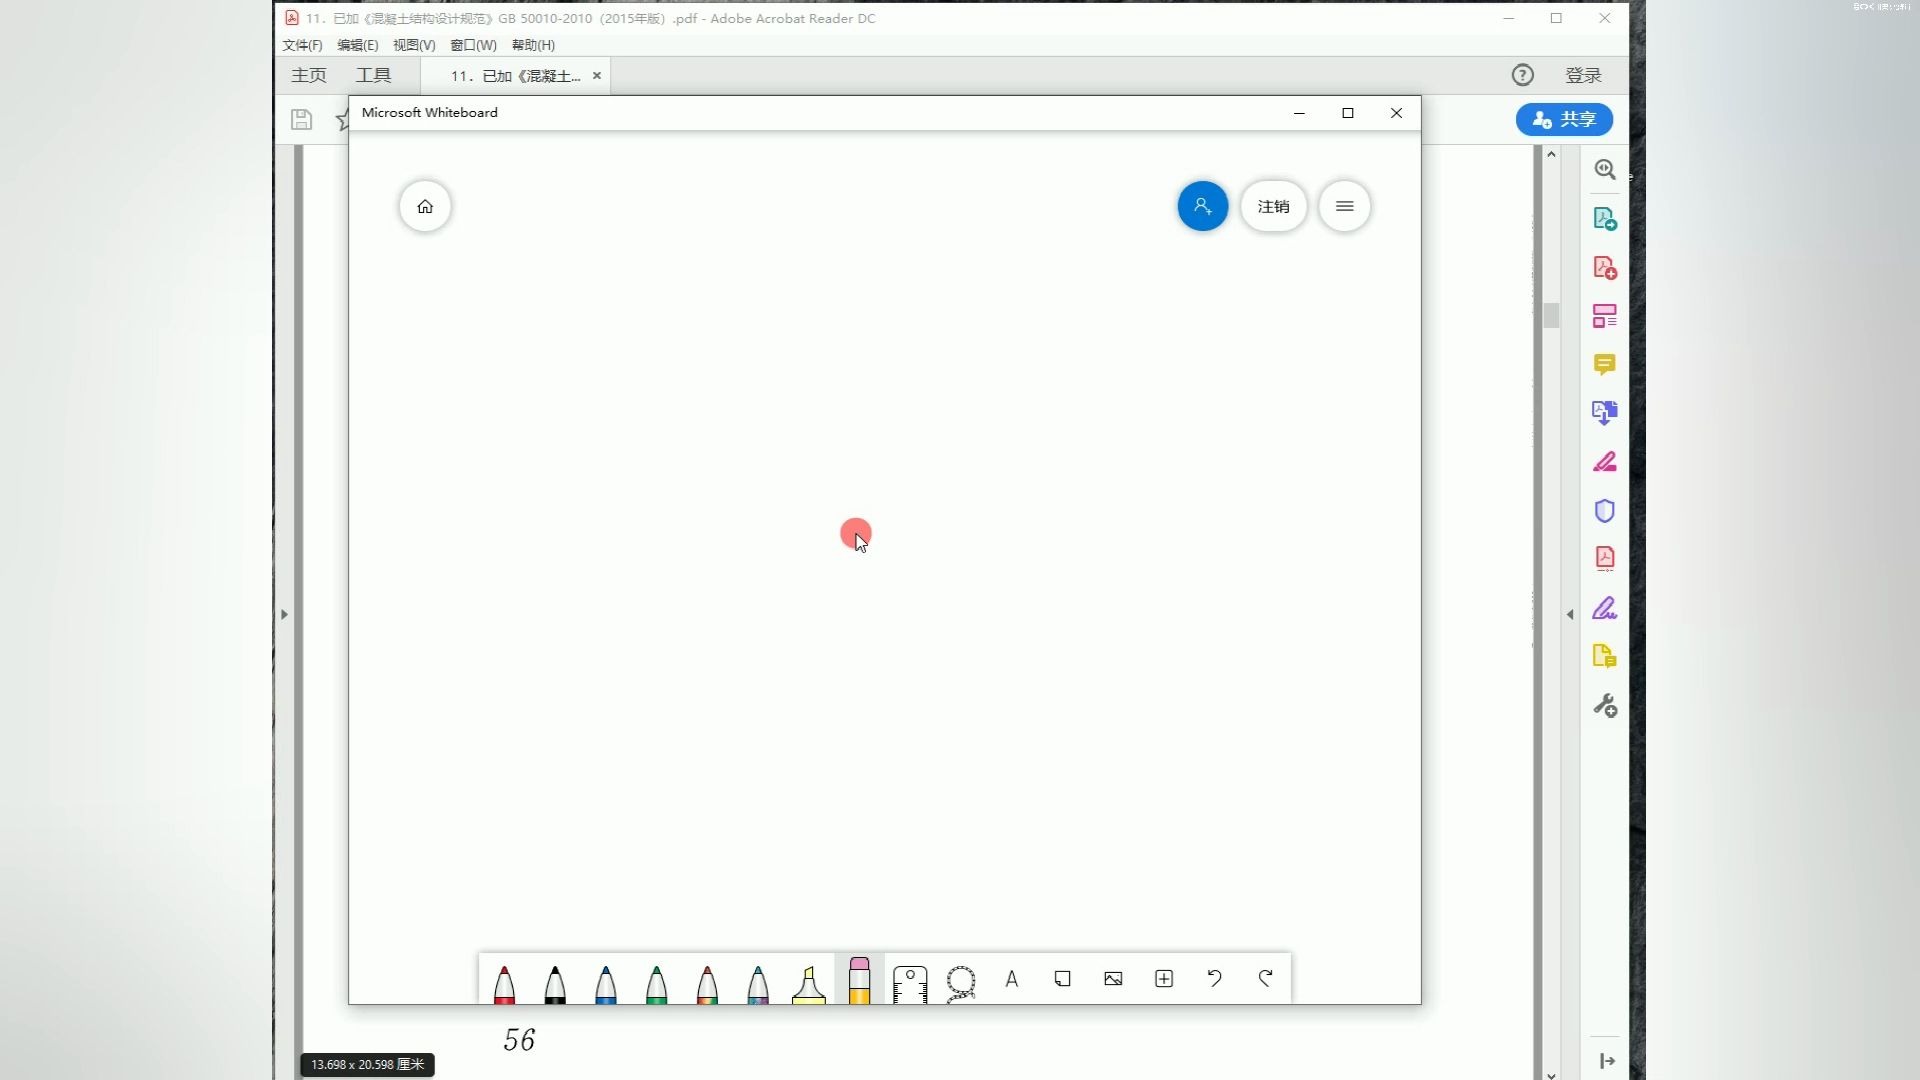
Task: Insert a sticky note
Action: 1062,979
